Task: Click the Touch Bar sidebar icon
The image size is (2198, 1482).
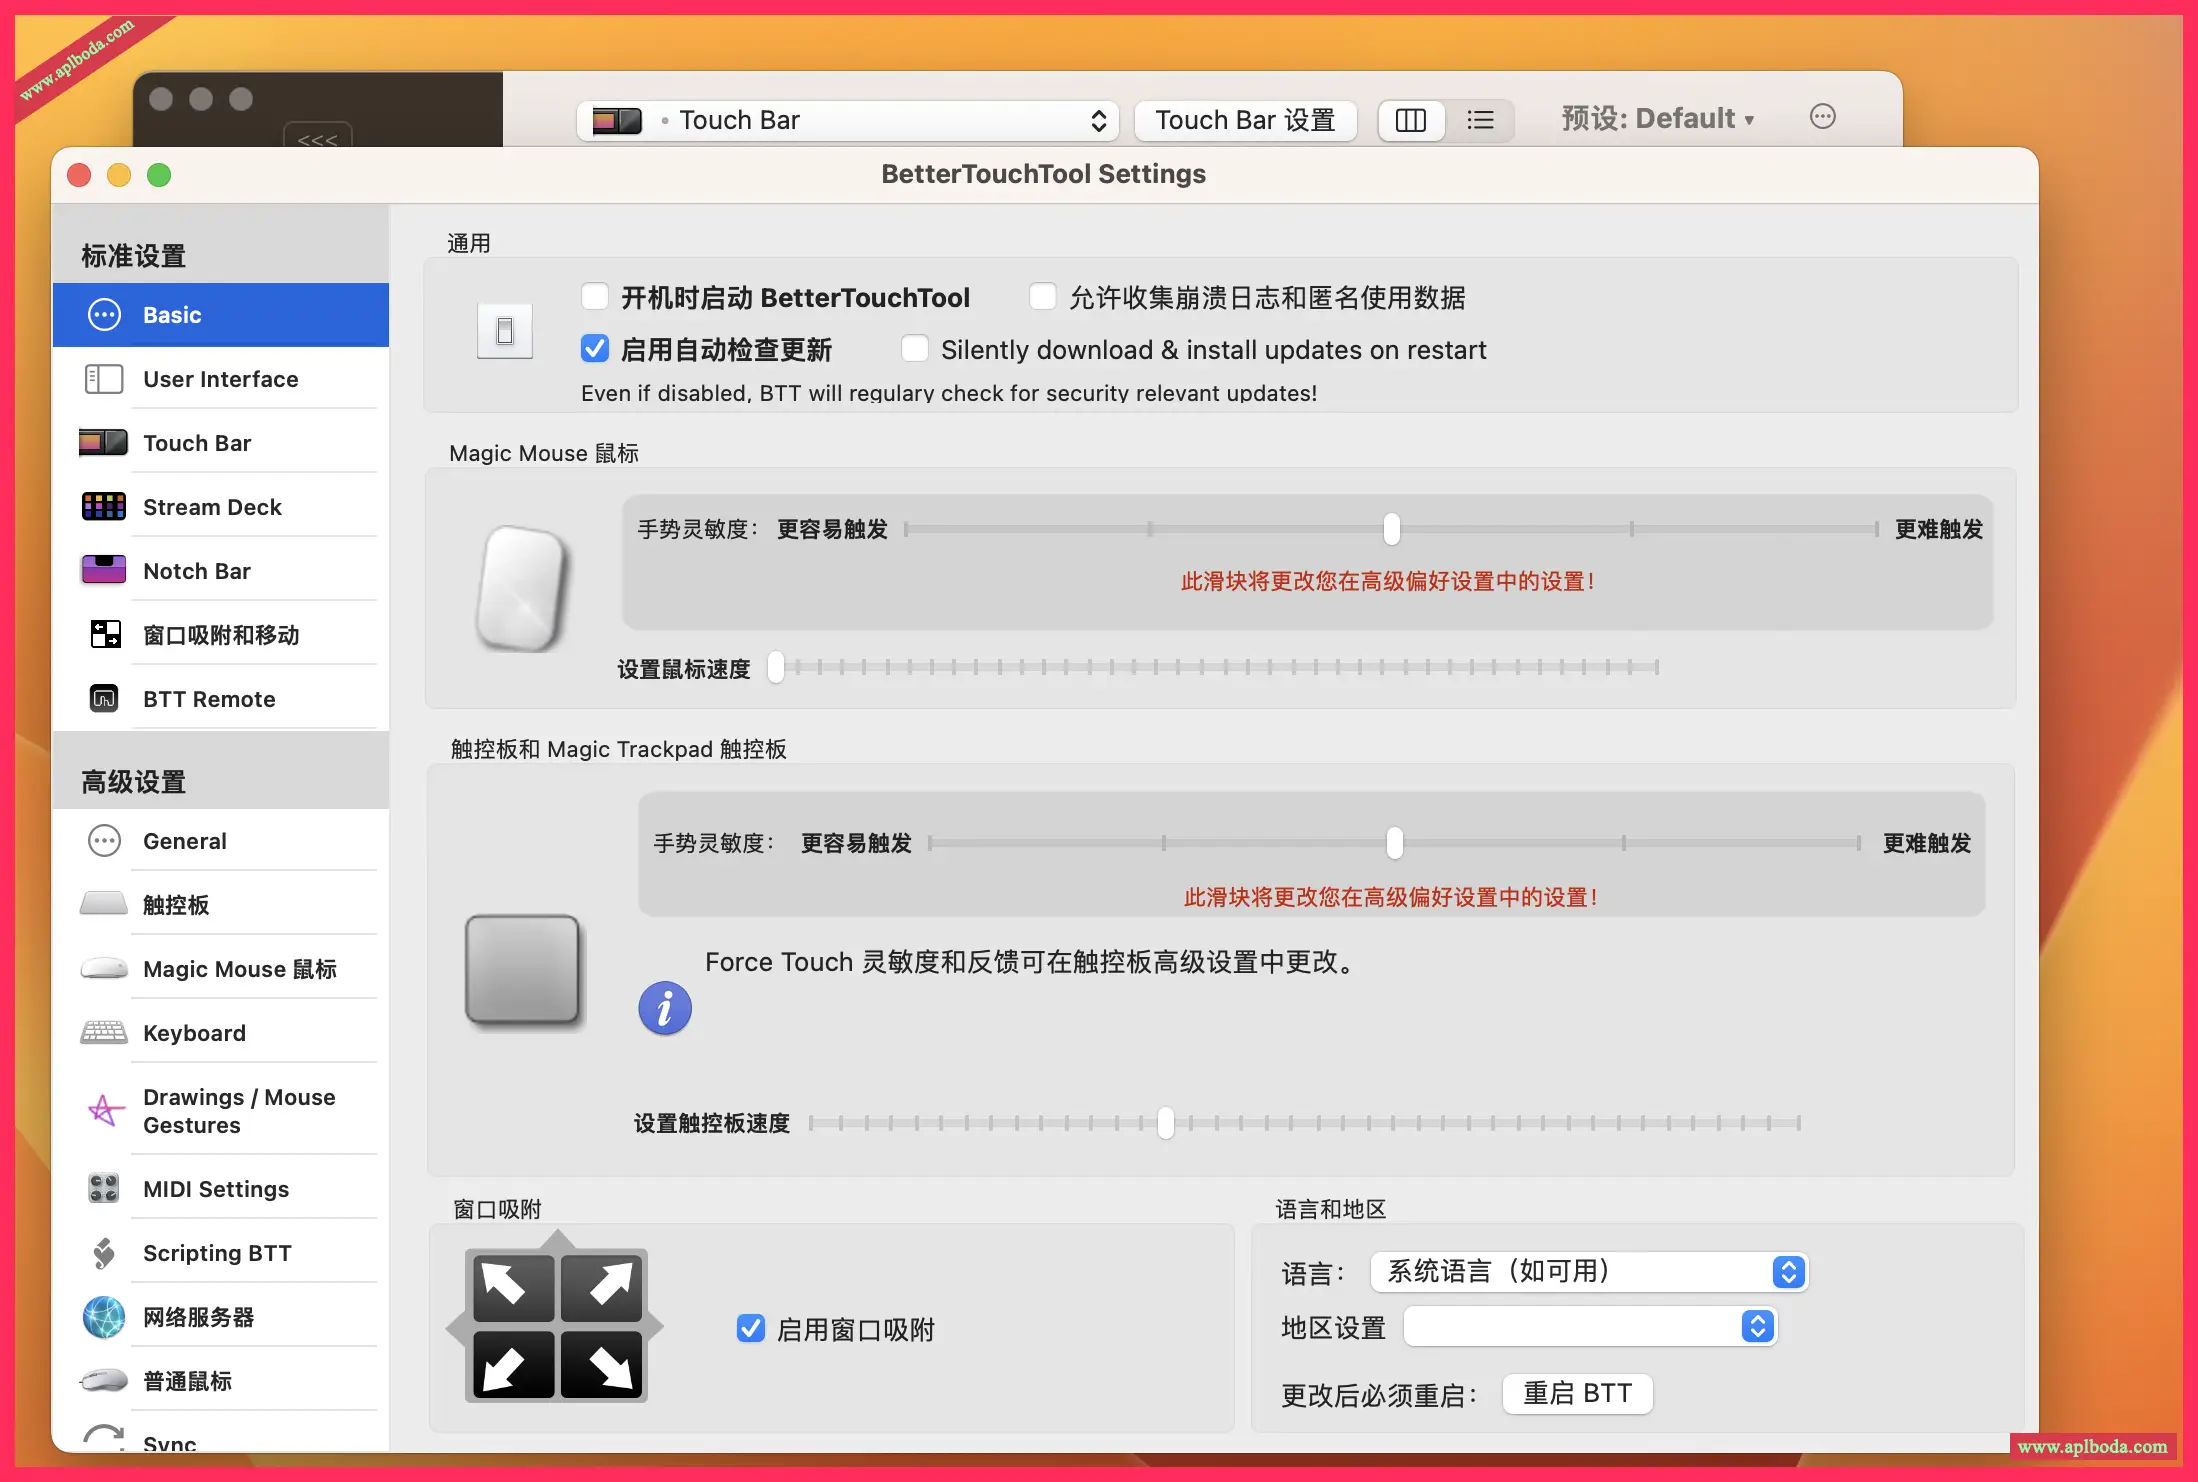Action: pyautogui.click(x=104, y=443)
